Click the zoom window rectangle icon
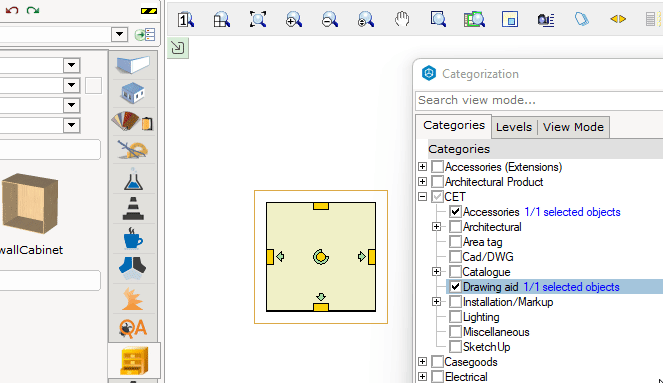The height and width of the screenshot is (383, 663). click(438, 19)
